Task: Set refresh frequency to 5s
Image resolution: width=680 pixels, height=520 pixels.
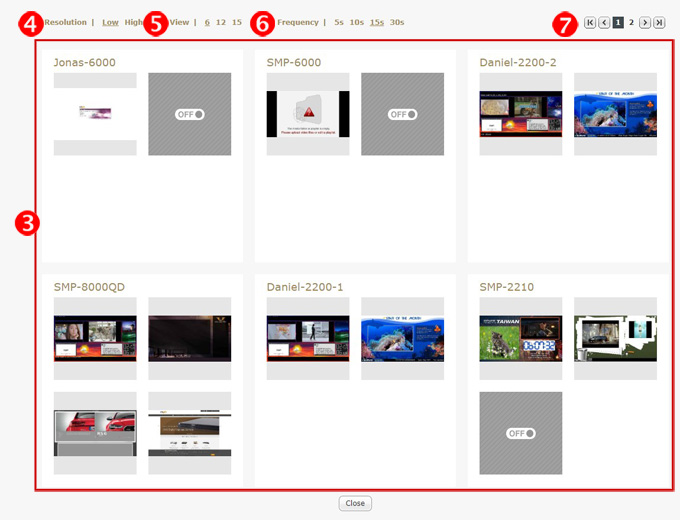Action: pyautogui.click(x=339, y=22)
